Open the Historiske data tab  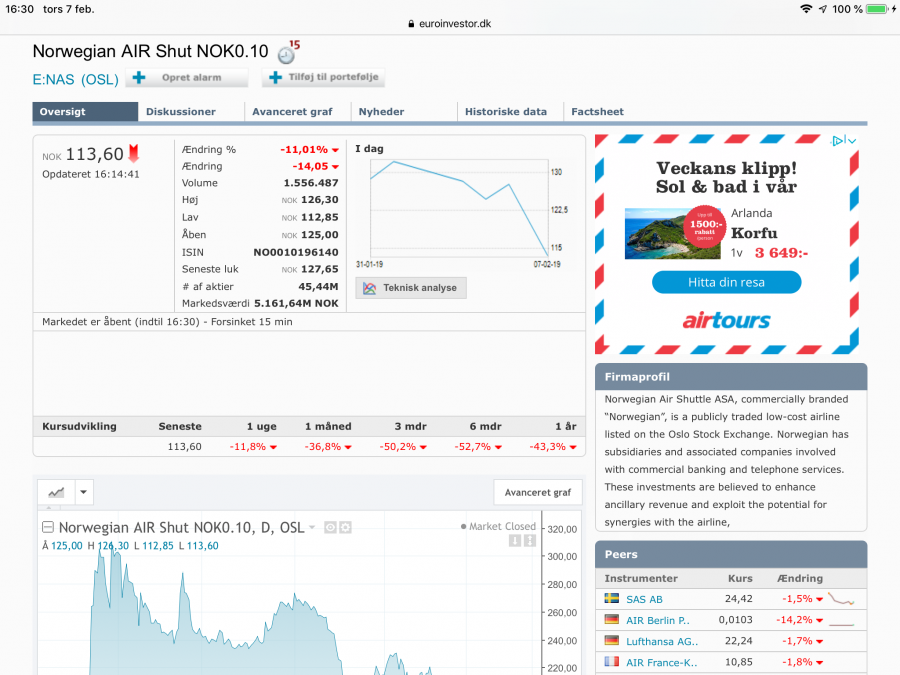[506, 112]
